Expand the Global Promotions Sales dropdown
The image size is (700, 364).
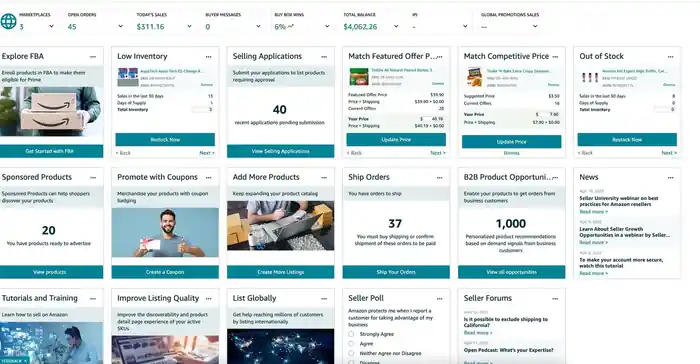pyautogui.click(x=535, y=26)
